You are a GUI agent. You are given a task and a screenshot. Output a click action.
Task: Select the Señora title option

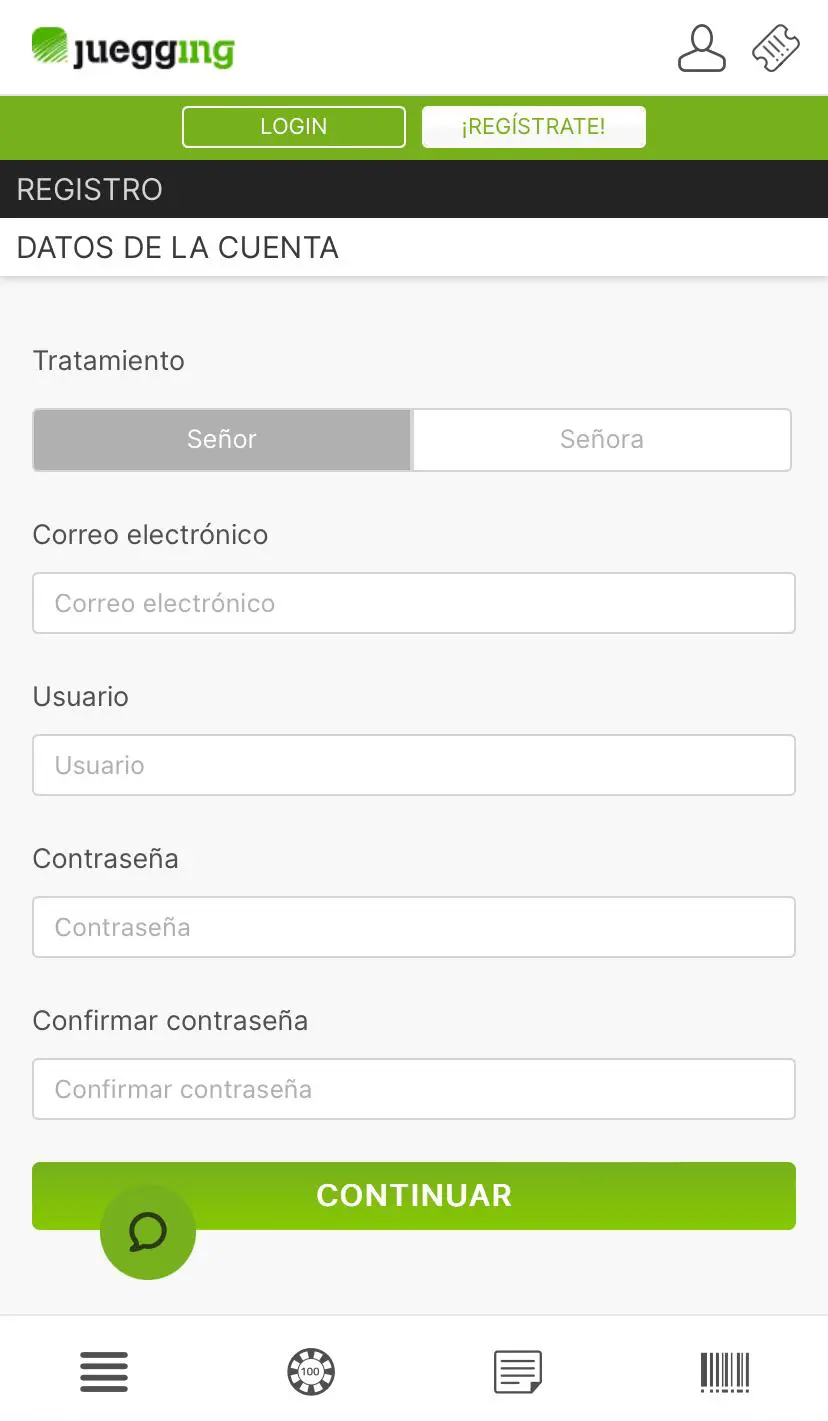pyautogui.click(x=601, y=439)
